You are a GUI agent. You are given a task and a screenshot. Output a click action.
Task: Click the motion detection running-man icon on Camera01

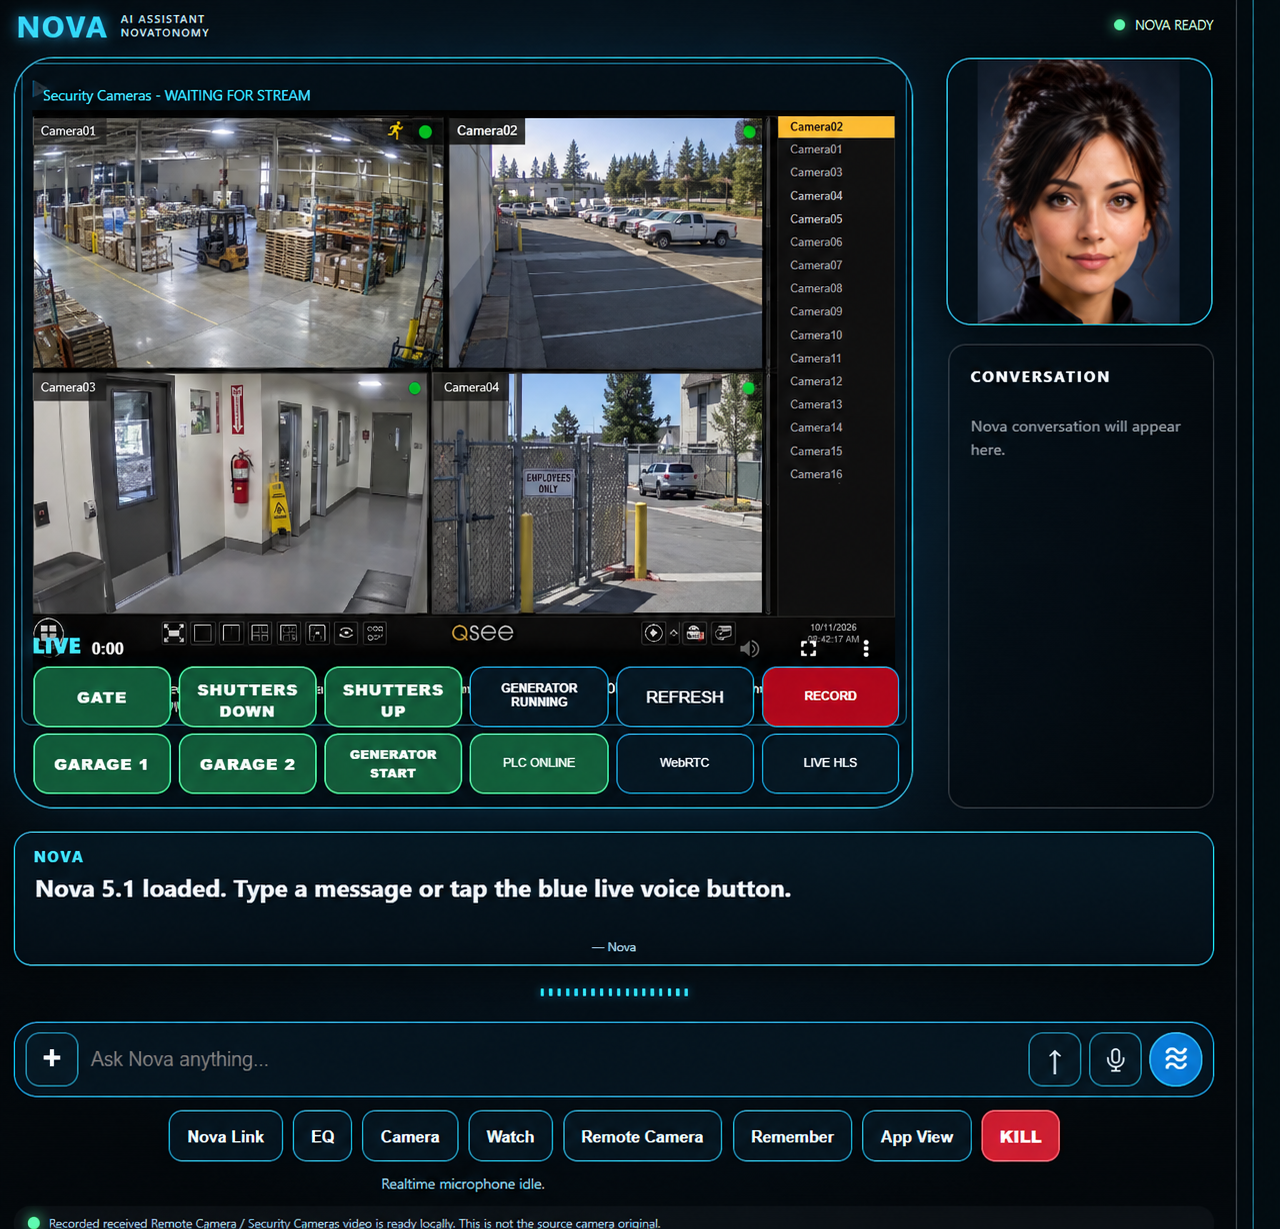(397, 131)
